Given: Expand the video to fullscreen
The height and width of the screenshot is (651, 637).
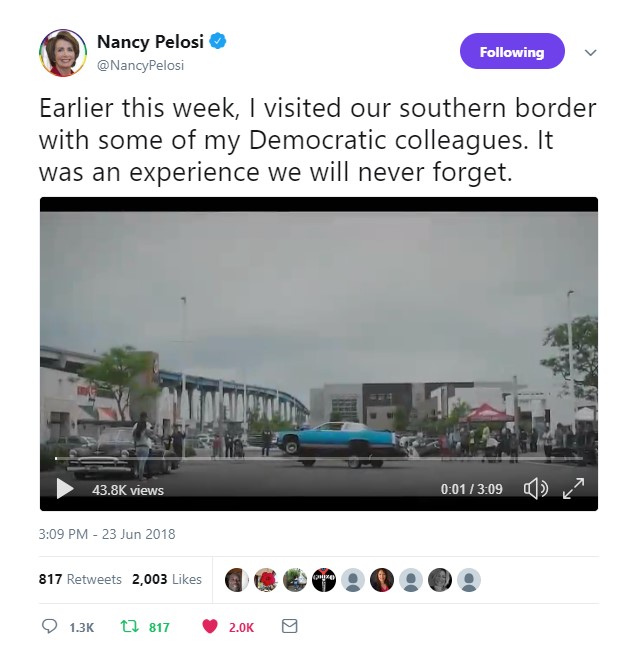Looking at the screenshot, I should pos(573,488).
